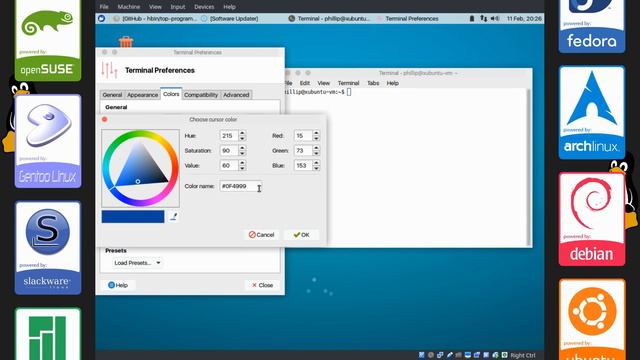Click the Color name field #0F4999

[x=240, y=186]
